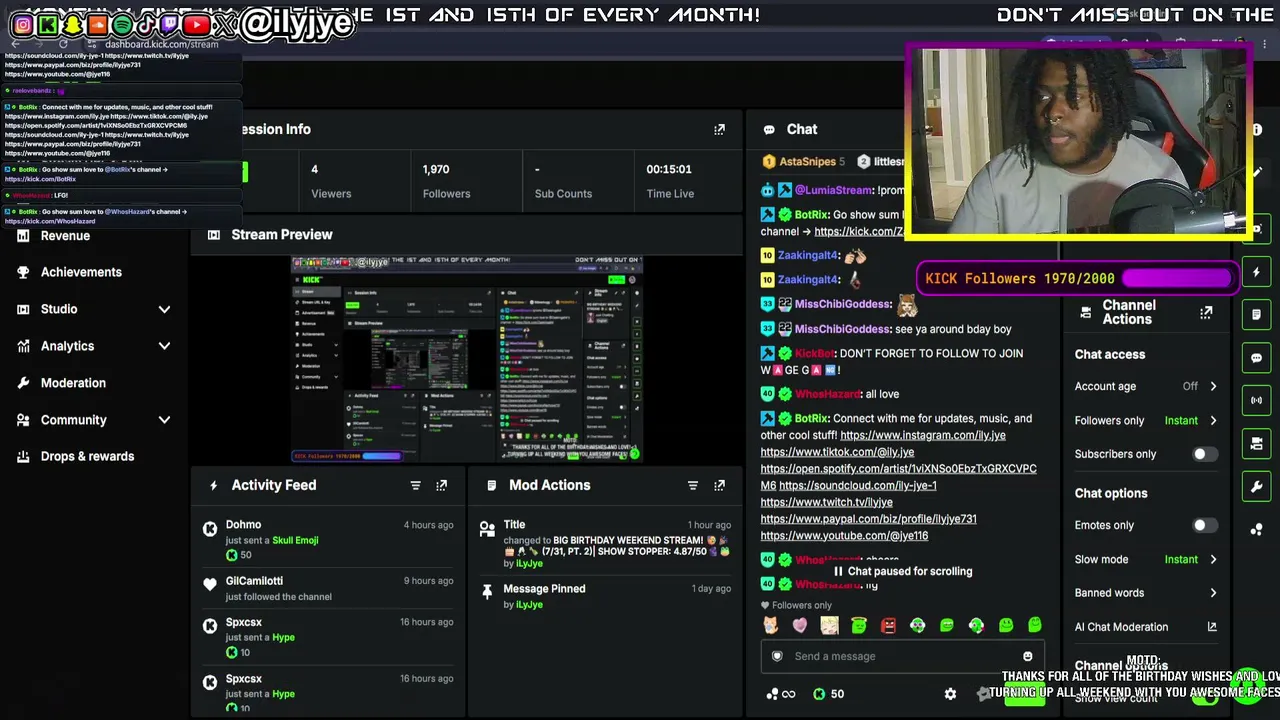Expand the Community sidebar section
The image size is (1280, 720).
point(164,420)
